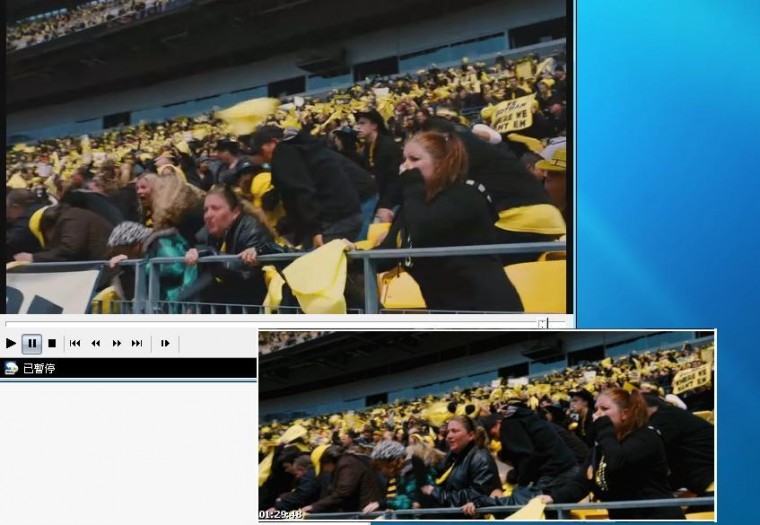Select the small preview thumbnail with timestamp
760x525 pixels.
pyautogui.click(x=487, y=426)
